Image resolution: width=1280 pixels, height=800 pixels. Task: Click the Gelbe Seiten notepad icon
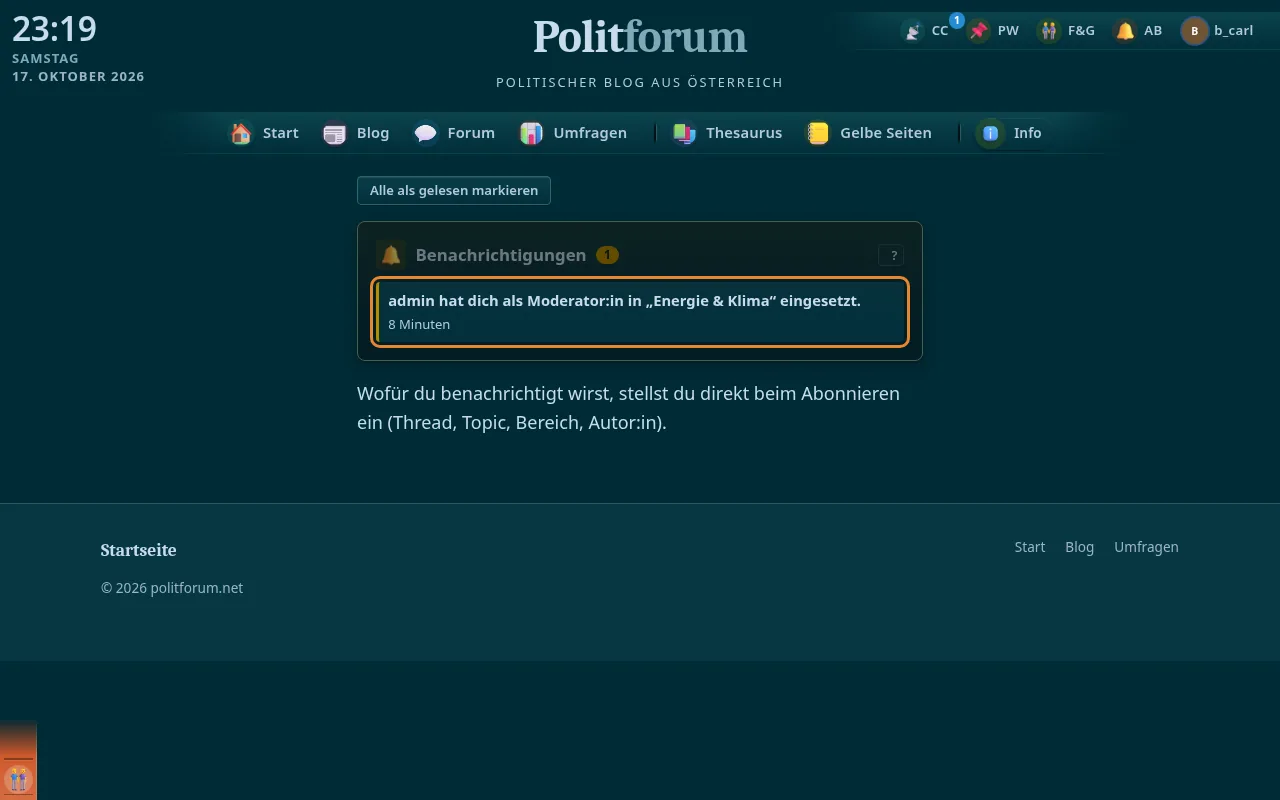click(x=818, y=133)
